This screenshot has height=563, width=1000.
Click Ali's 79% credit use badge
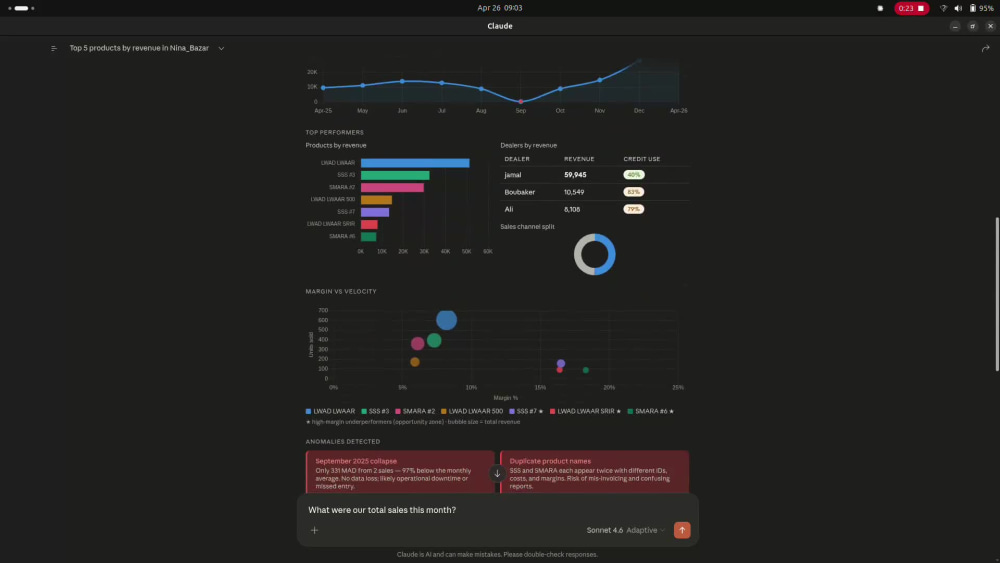[634, 209]
